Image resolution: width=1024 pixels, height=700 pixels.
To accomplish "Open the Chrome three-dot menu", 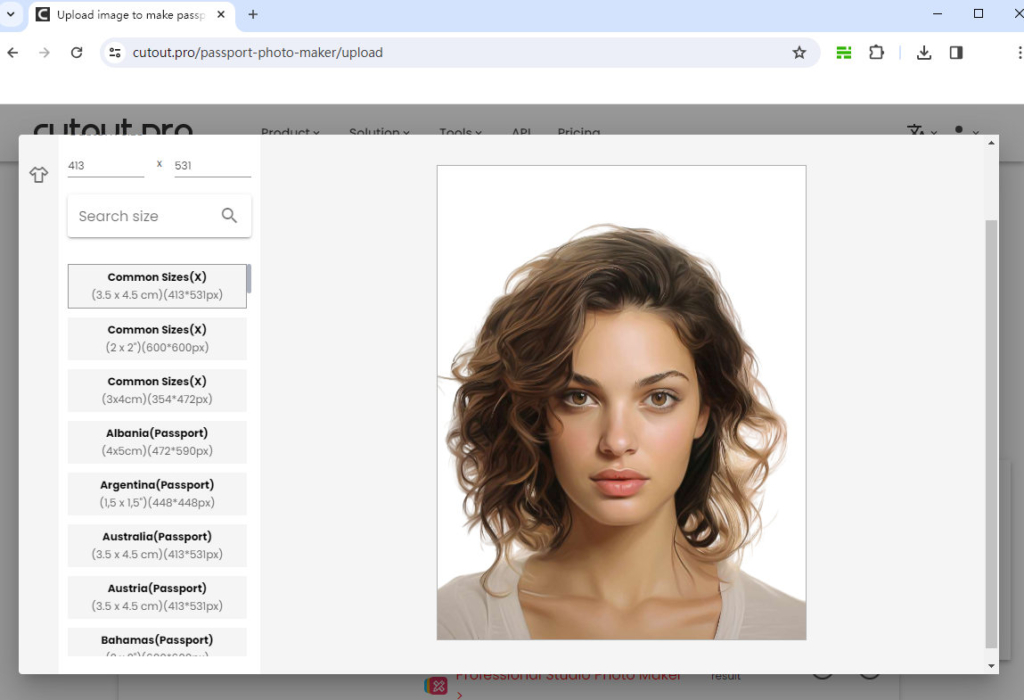I will click(1019, 52).
